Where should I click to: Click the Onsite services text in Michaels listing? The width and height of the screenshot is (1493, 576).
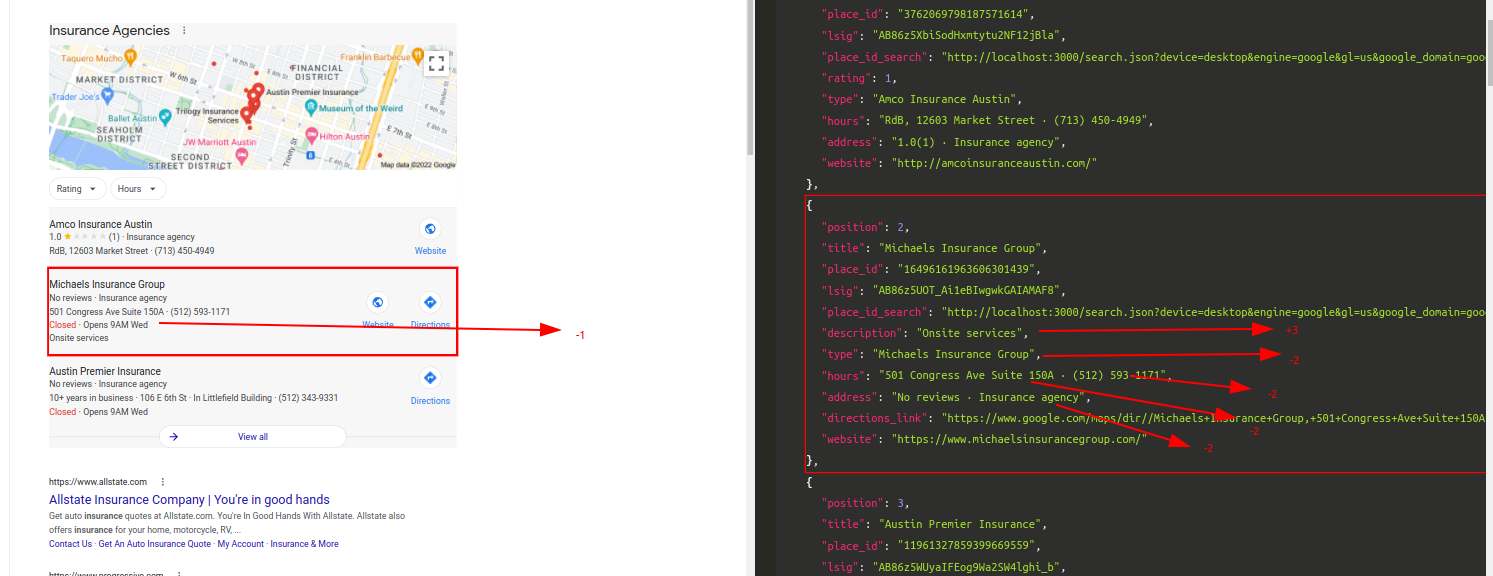pyautogui.click(x=79, y=338)
